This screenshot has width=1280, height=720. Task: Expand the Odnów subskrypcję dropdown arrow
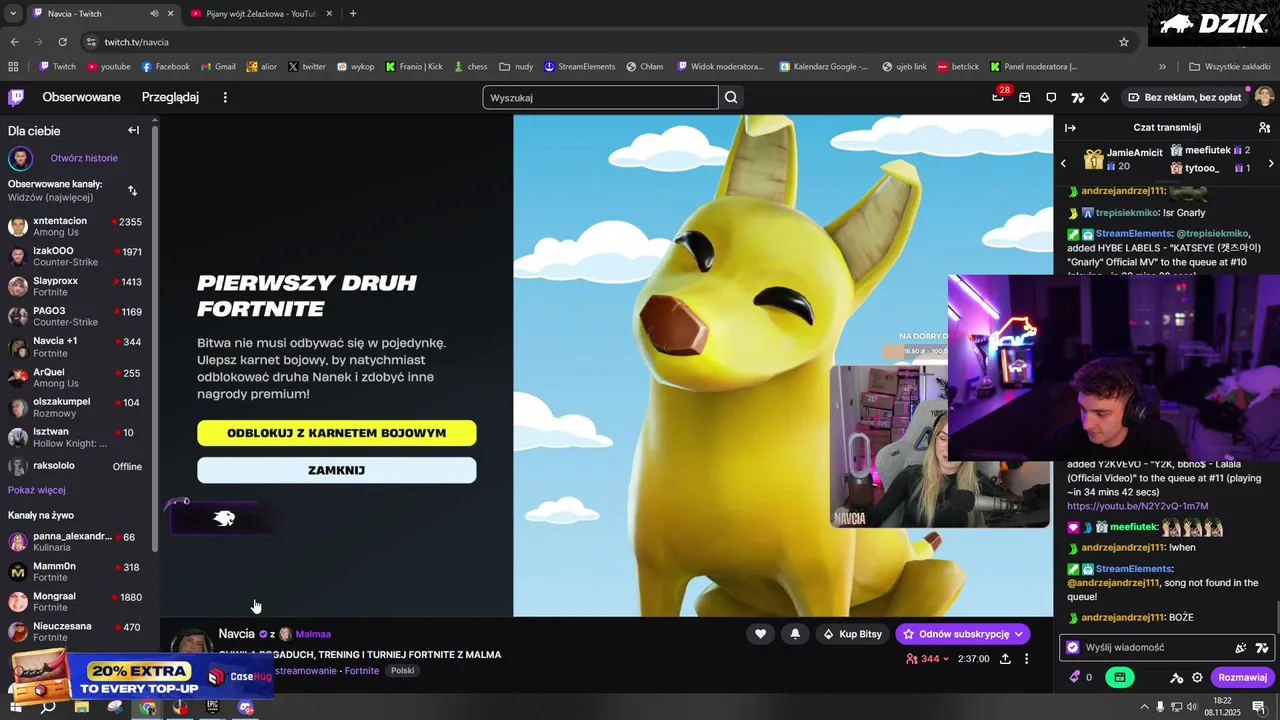1019,634
